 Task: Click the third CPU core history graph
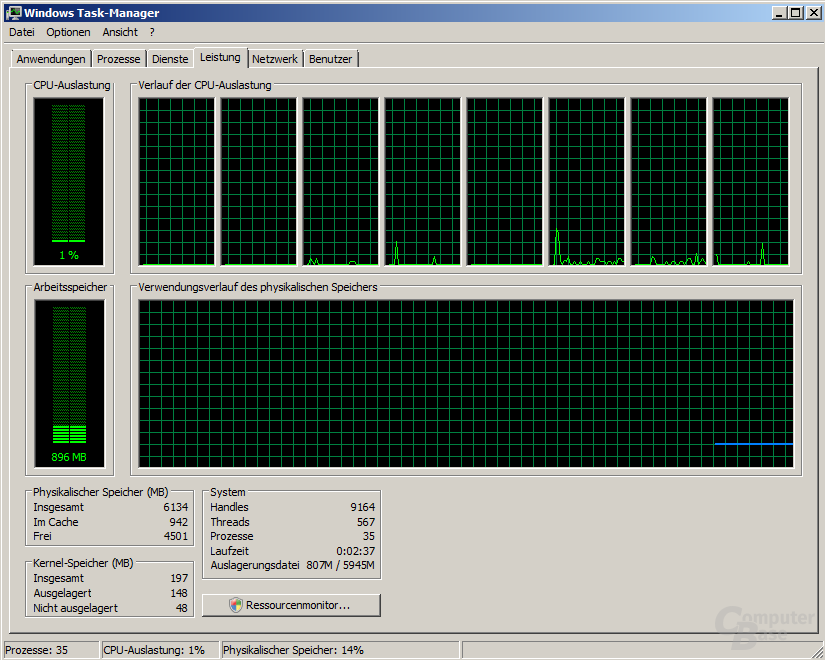pos(340,182)
